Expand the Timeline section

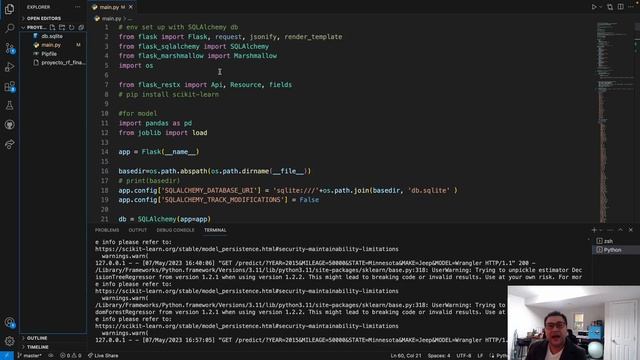click(38, 347)
